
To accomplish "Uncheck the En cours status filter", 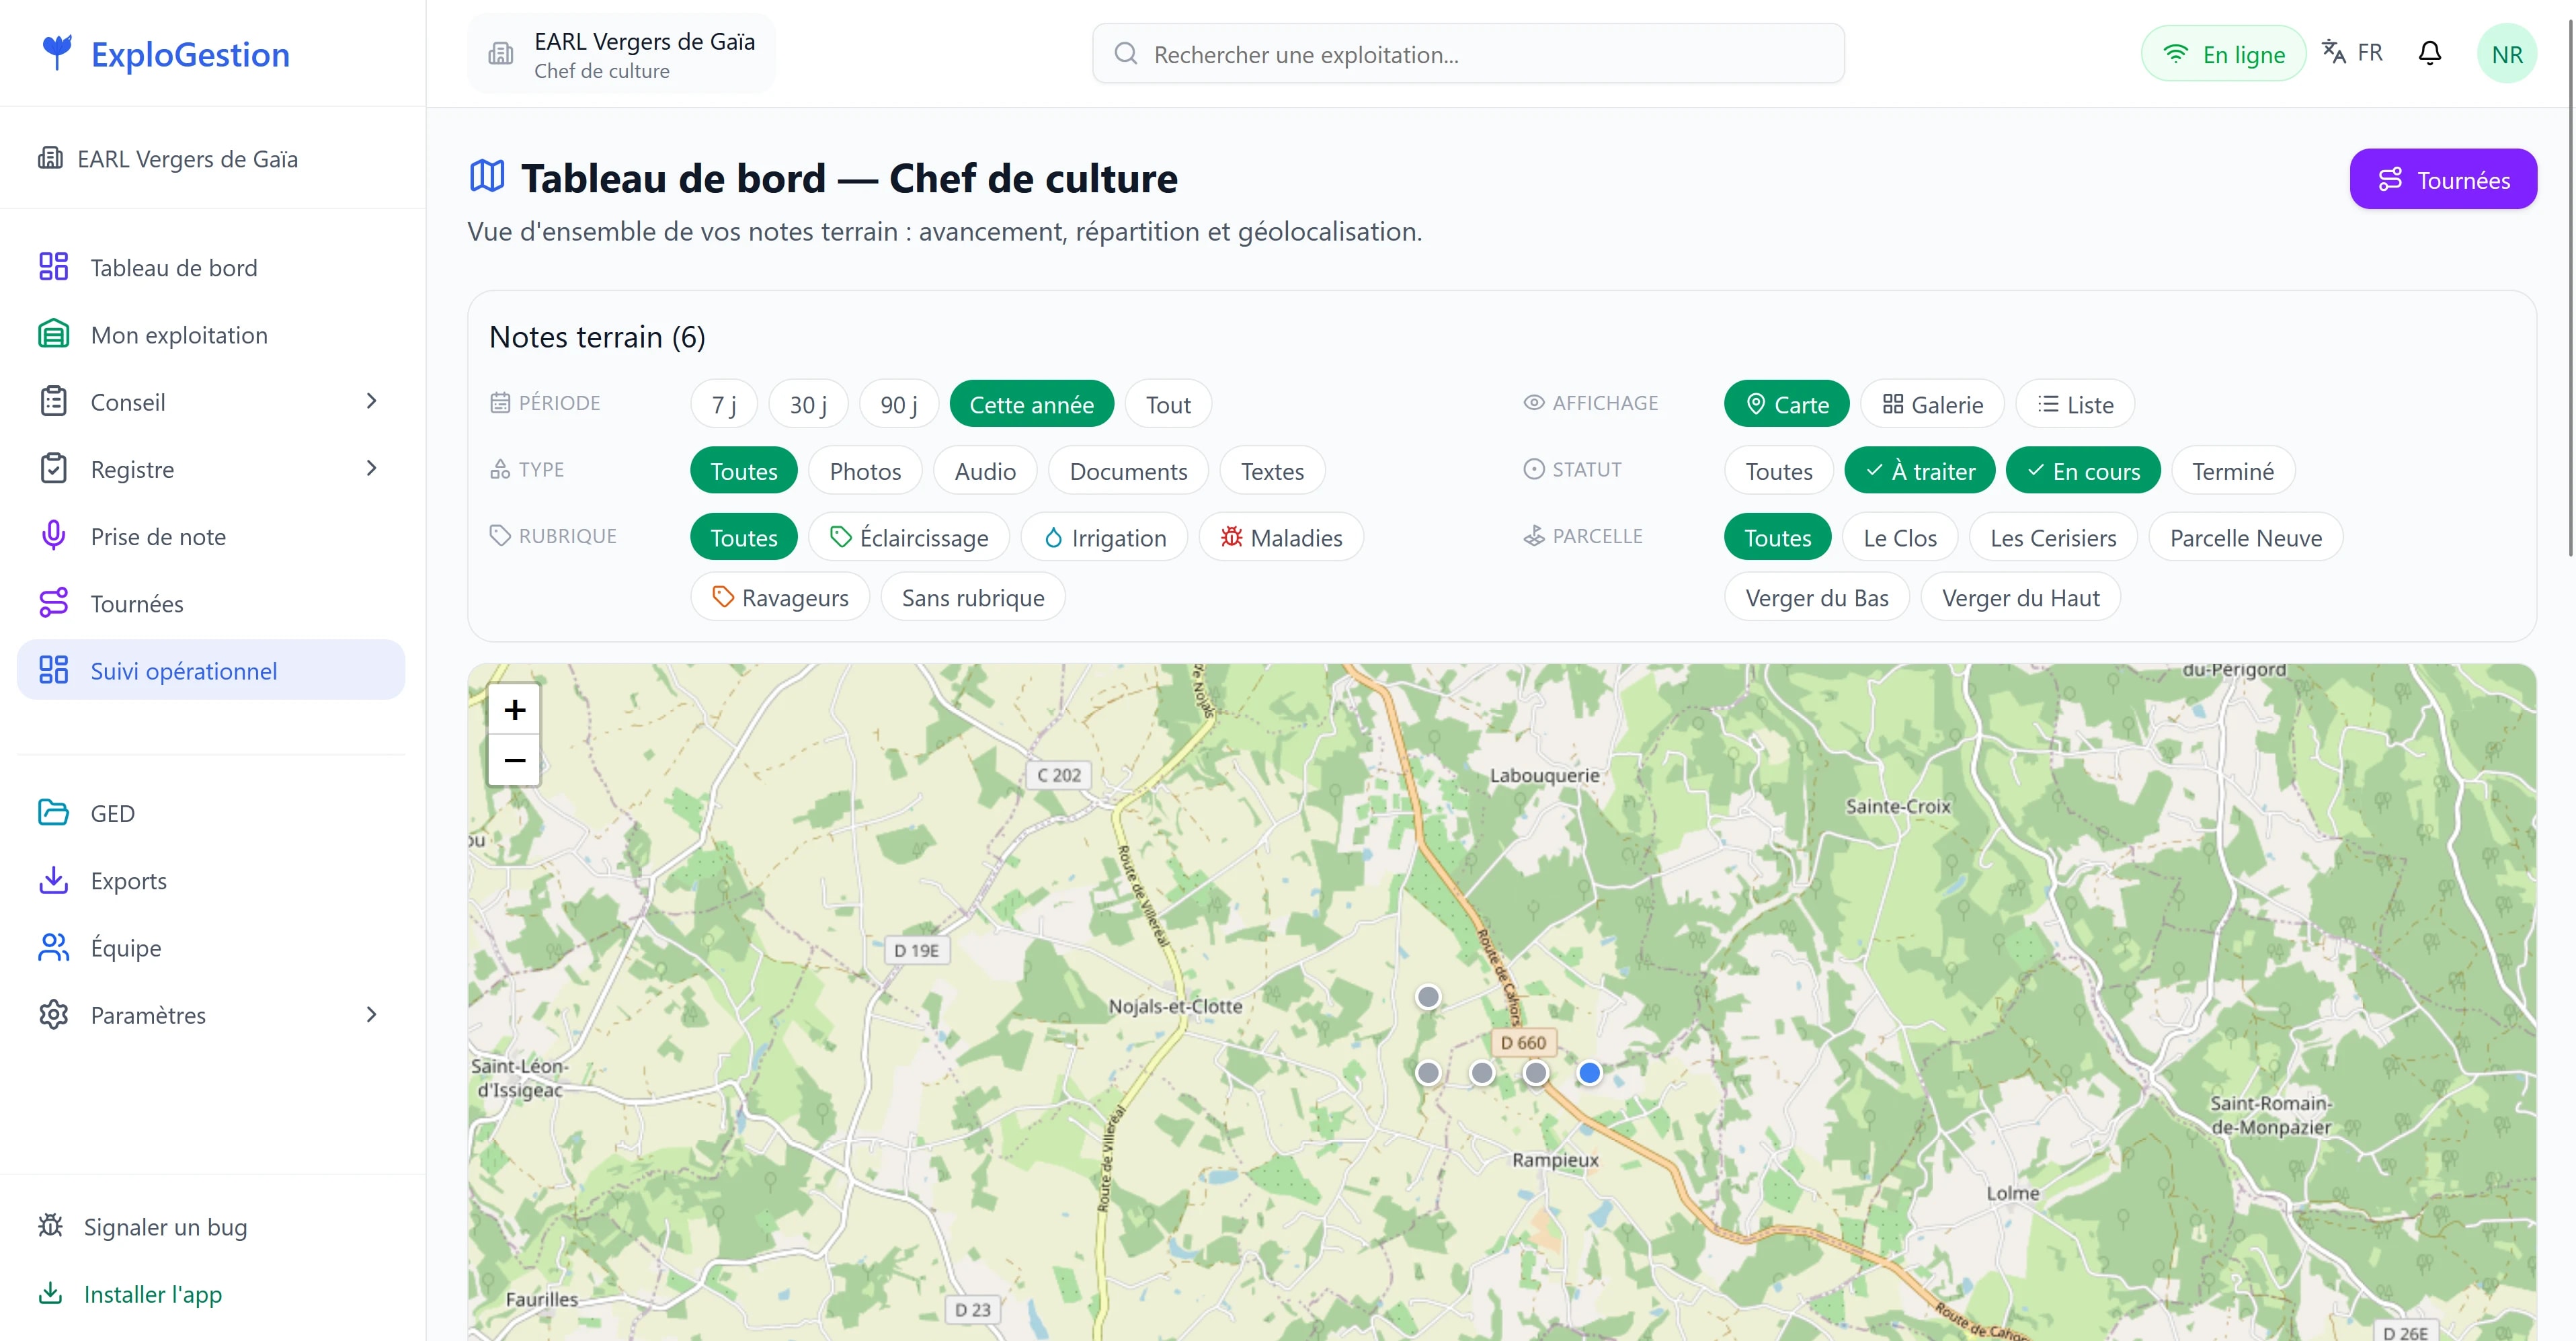I will (2084, 470).
